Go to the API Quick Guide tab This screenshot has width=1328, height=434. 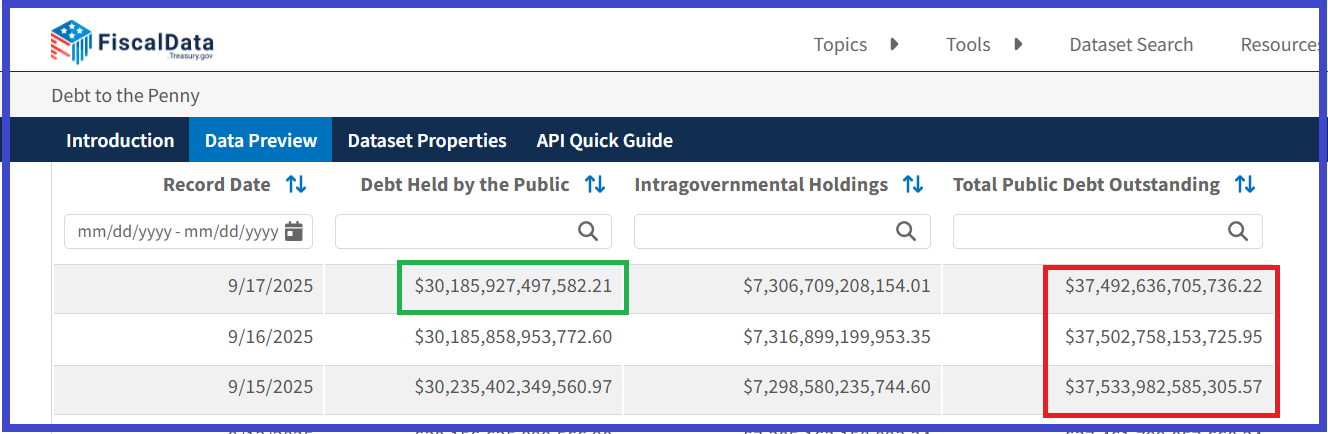click(604, 141)
